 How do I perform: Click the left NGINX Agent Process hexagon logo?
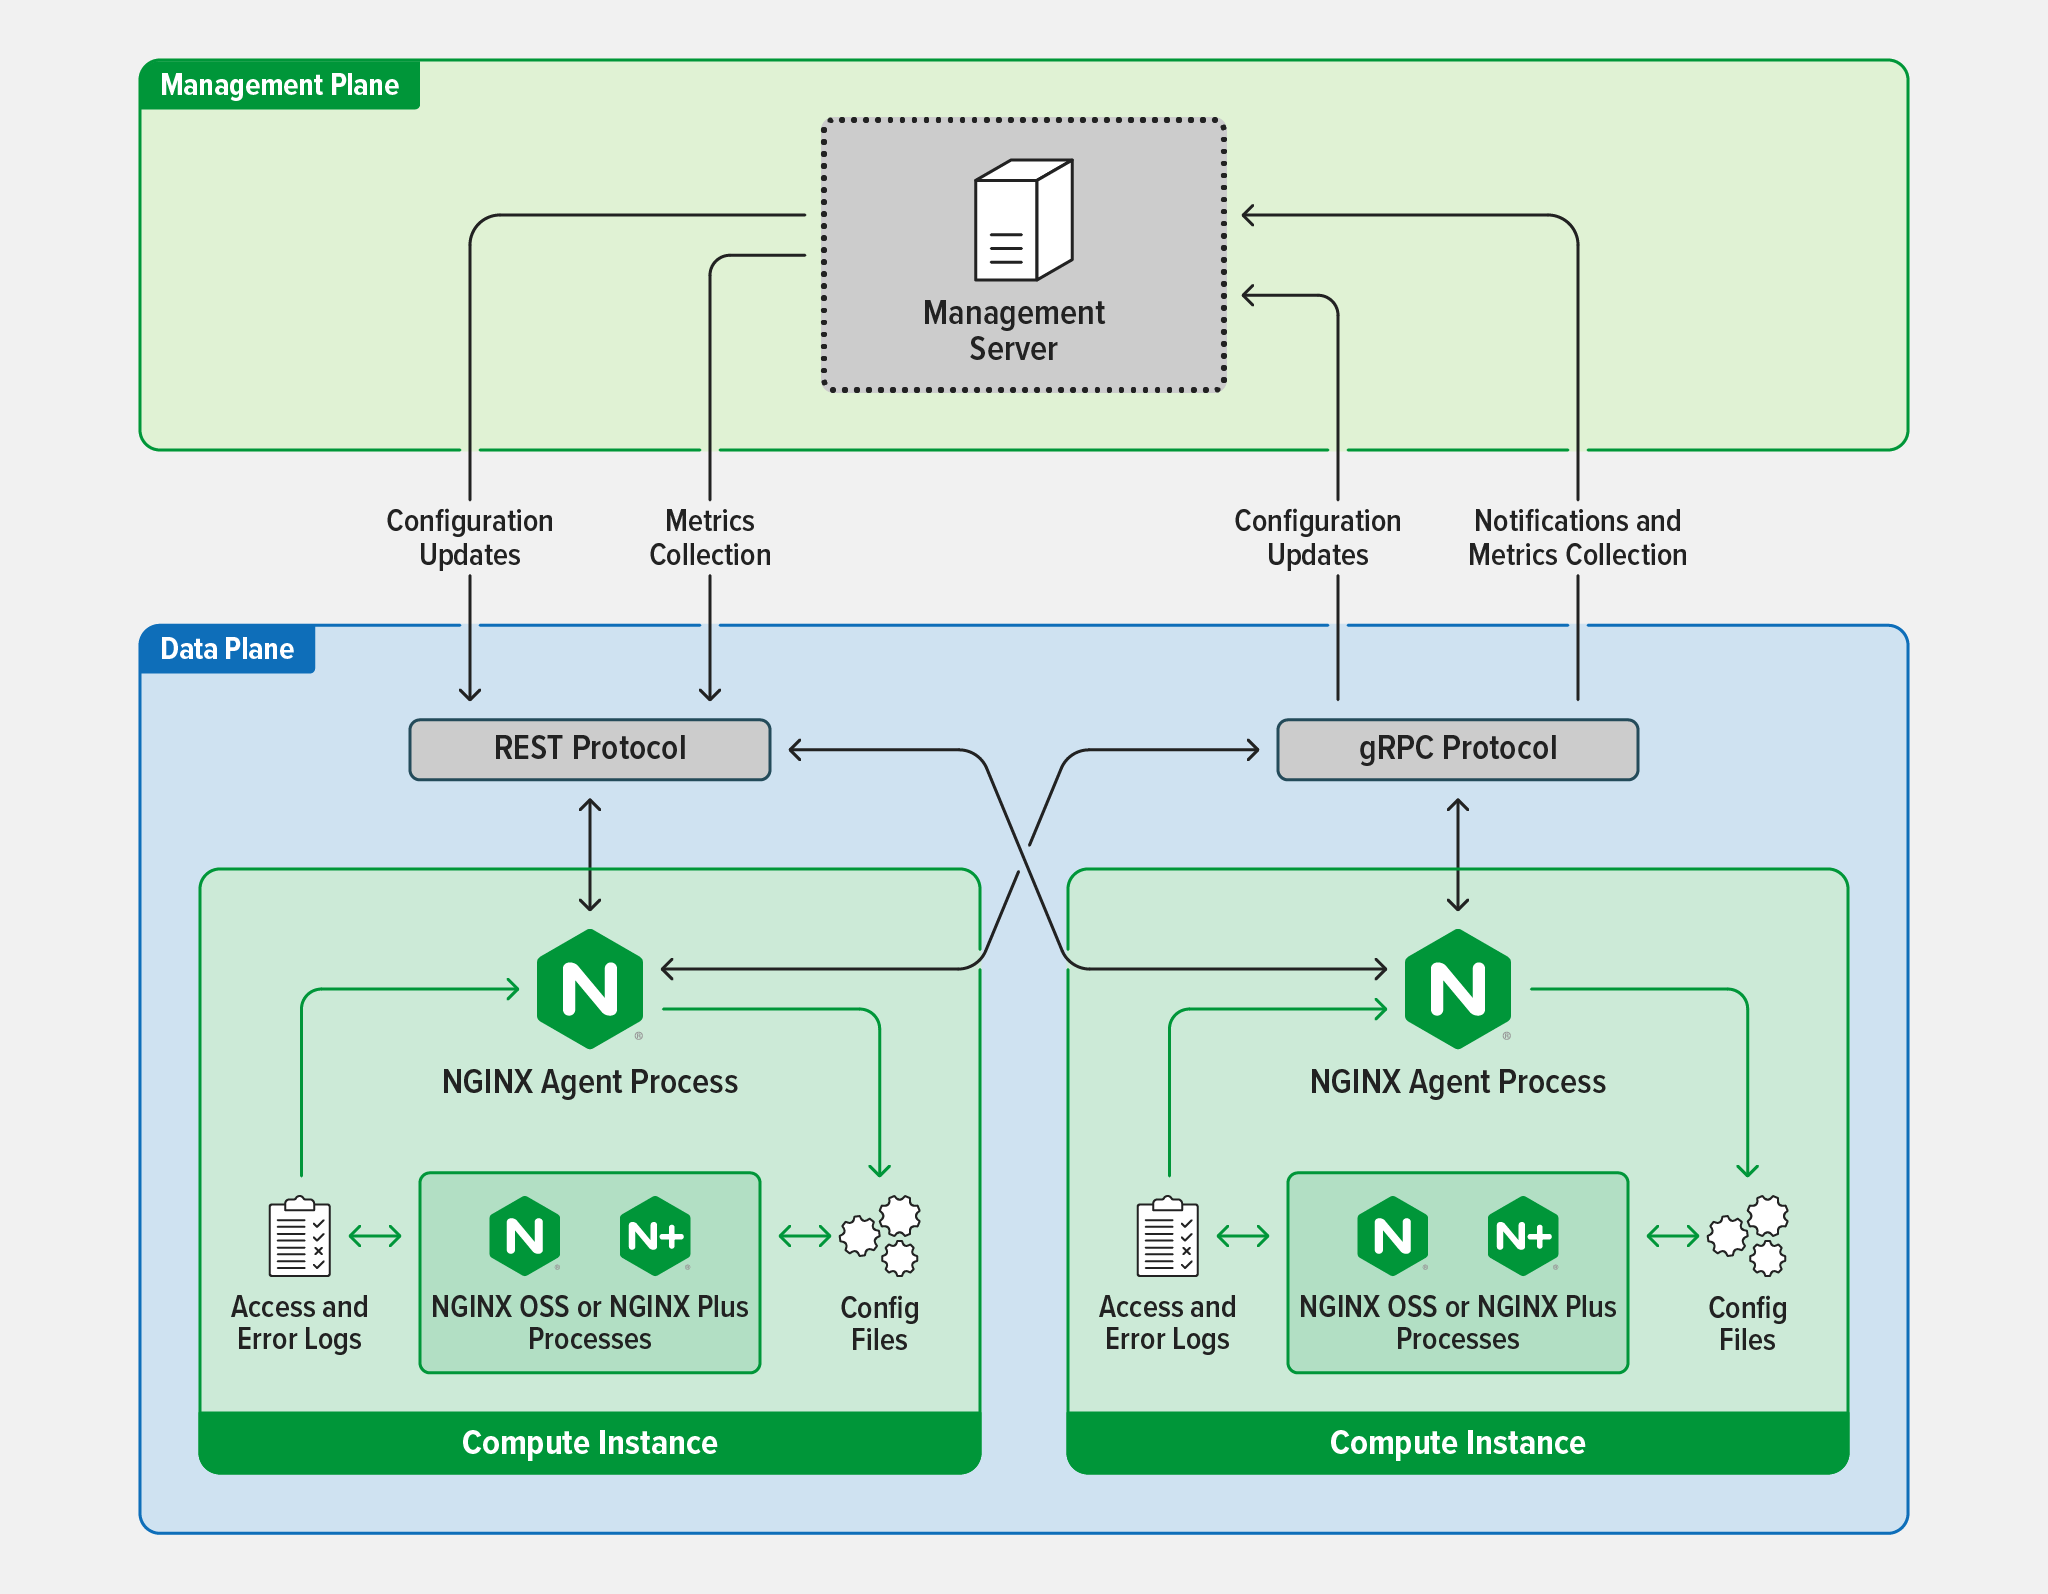click(x=589, y=989)
